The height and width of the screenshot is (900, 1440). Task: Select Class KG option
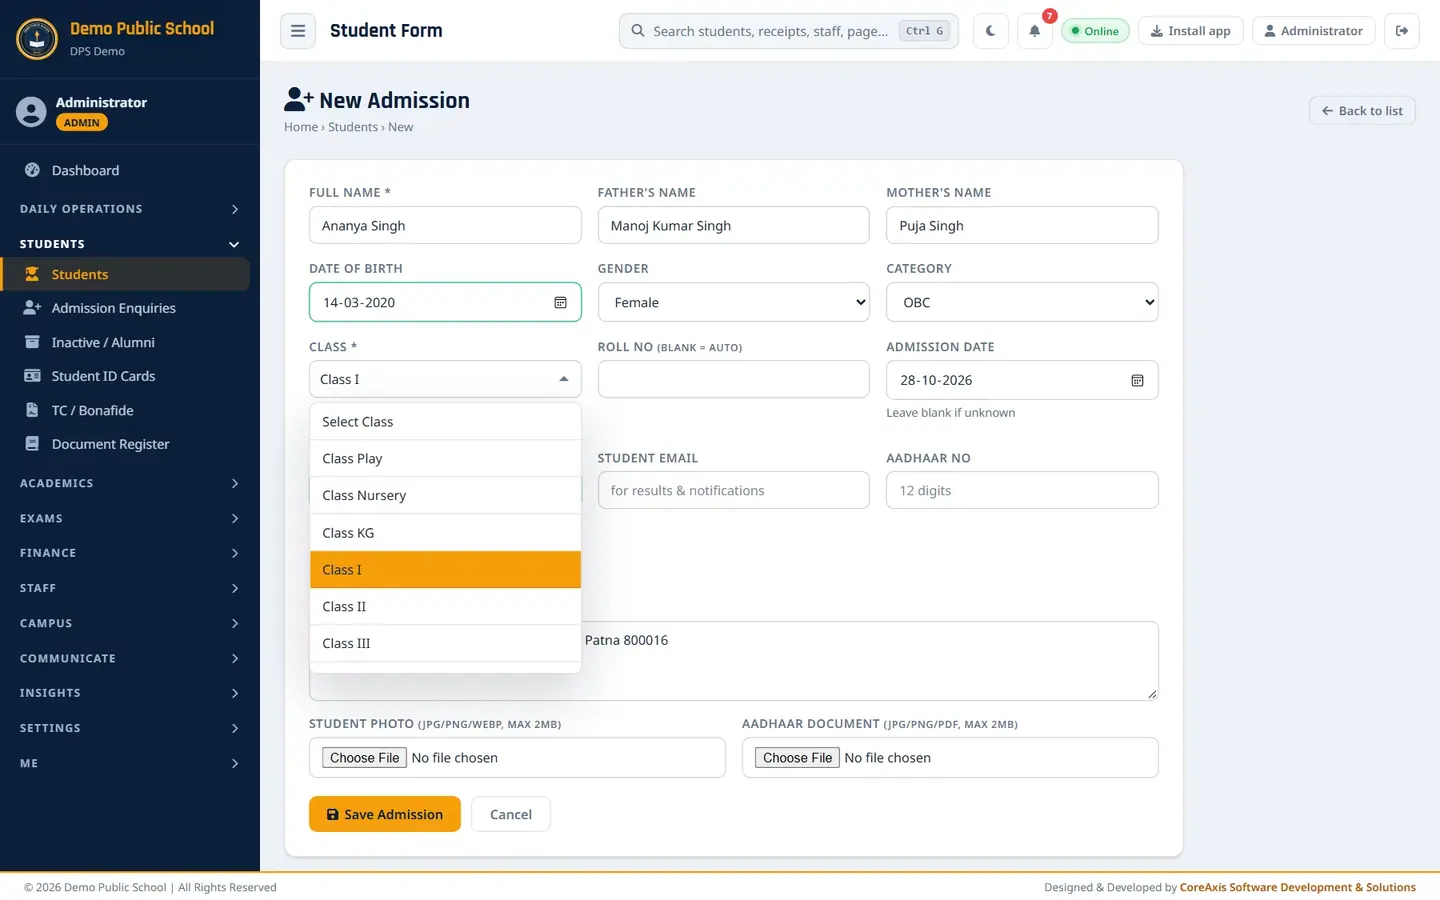coord(445,533)
